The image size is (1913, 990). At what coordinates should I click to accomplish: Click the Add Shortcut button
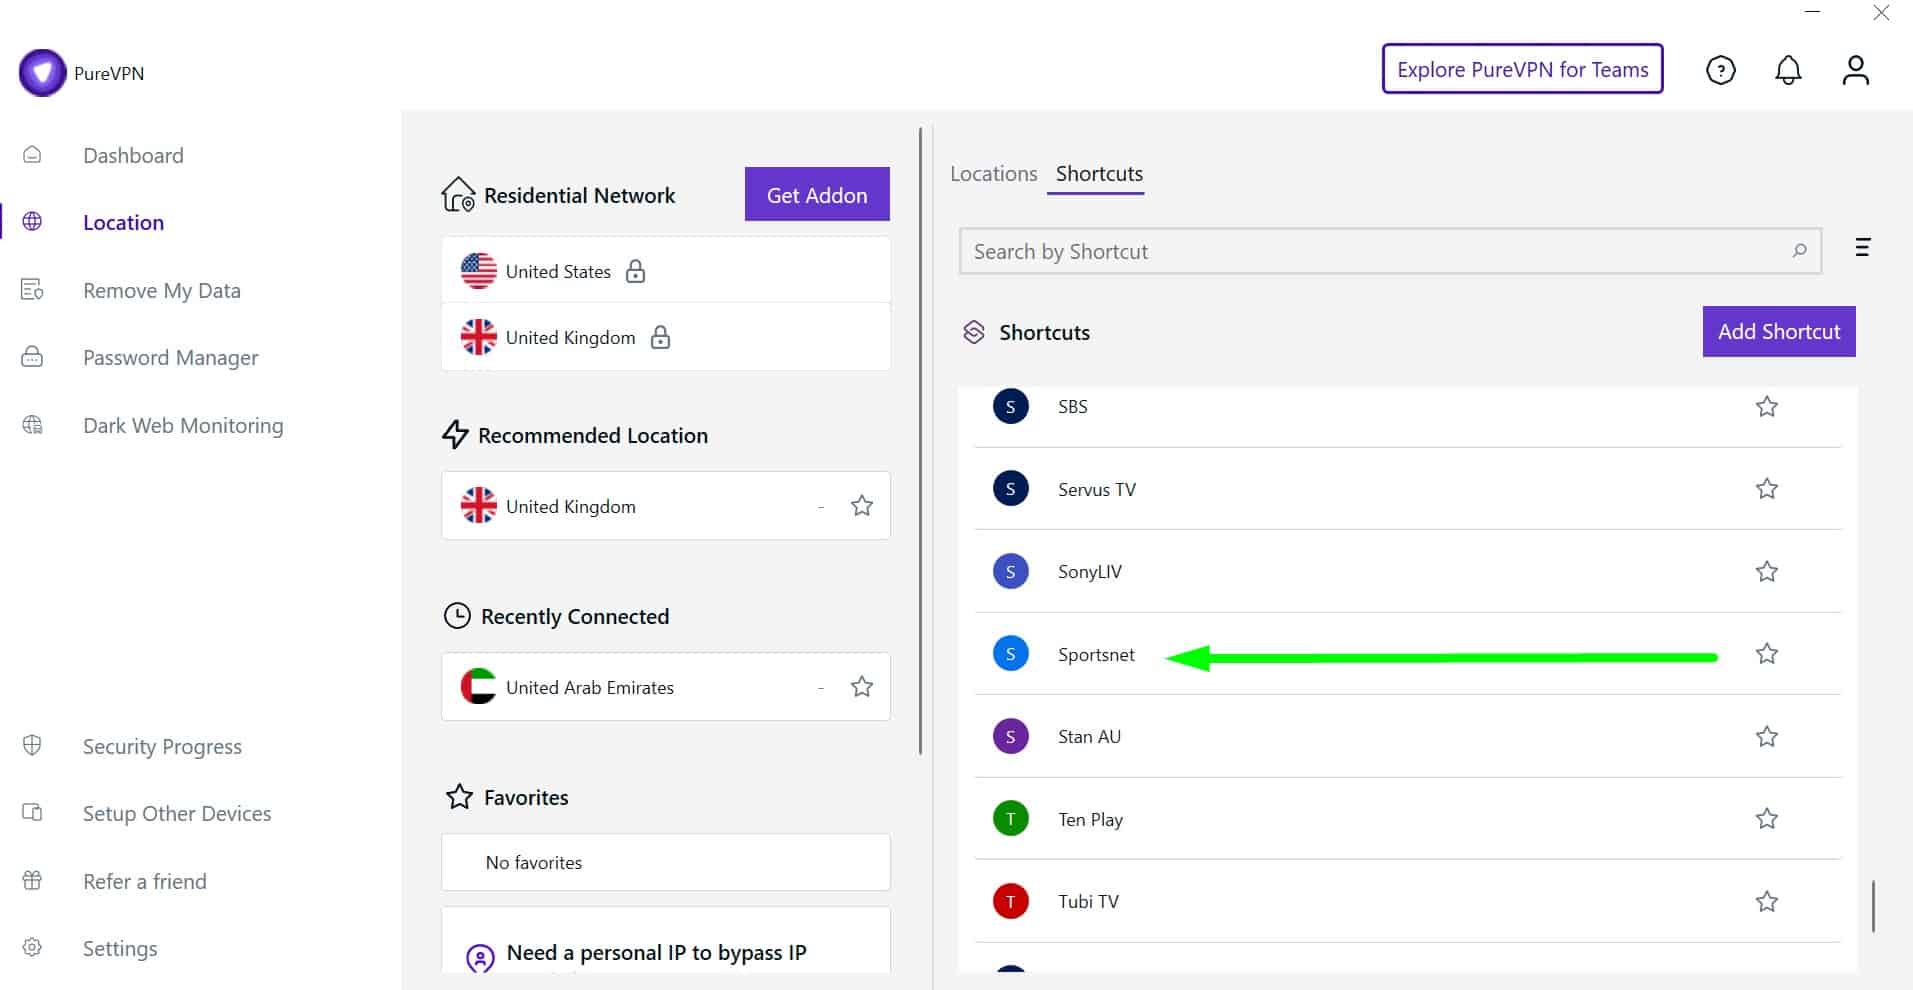[1779, 331]
